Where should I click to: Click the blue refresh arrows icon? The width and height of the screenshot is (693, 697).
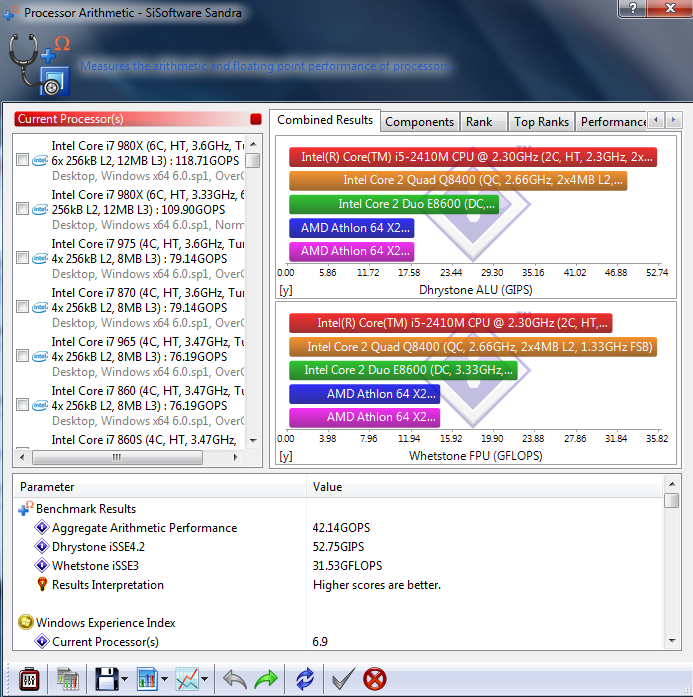pos(305,679)
